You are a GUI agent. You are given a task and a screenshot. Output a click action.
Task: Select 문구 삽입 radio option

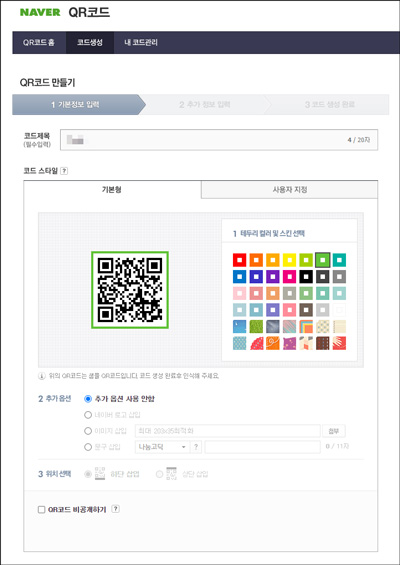88,447
